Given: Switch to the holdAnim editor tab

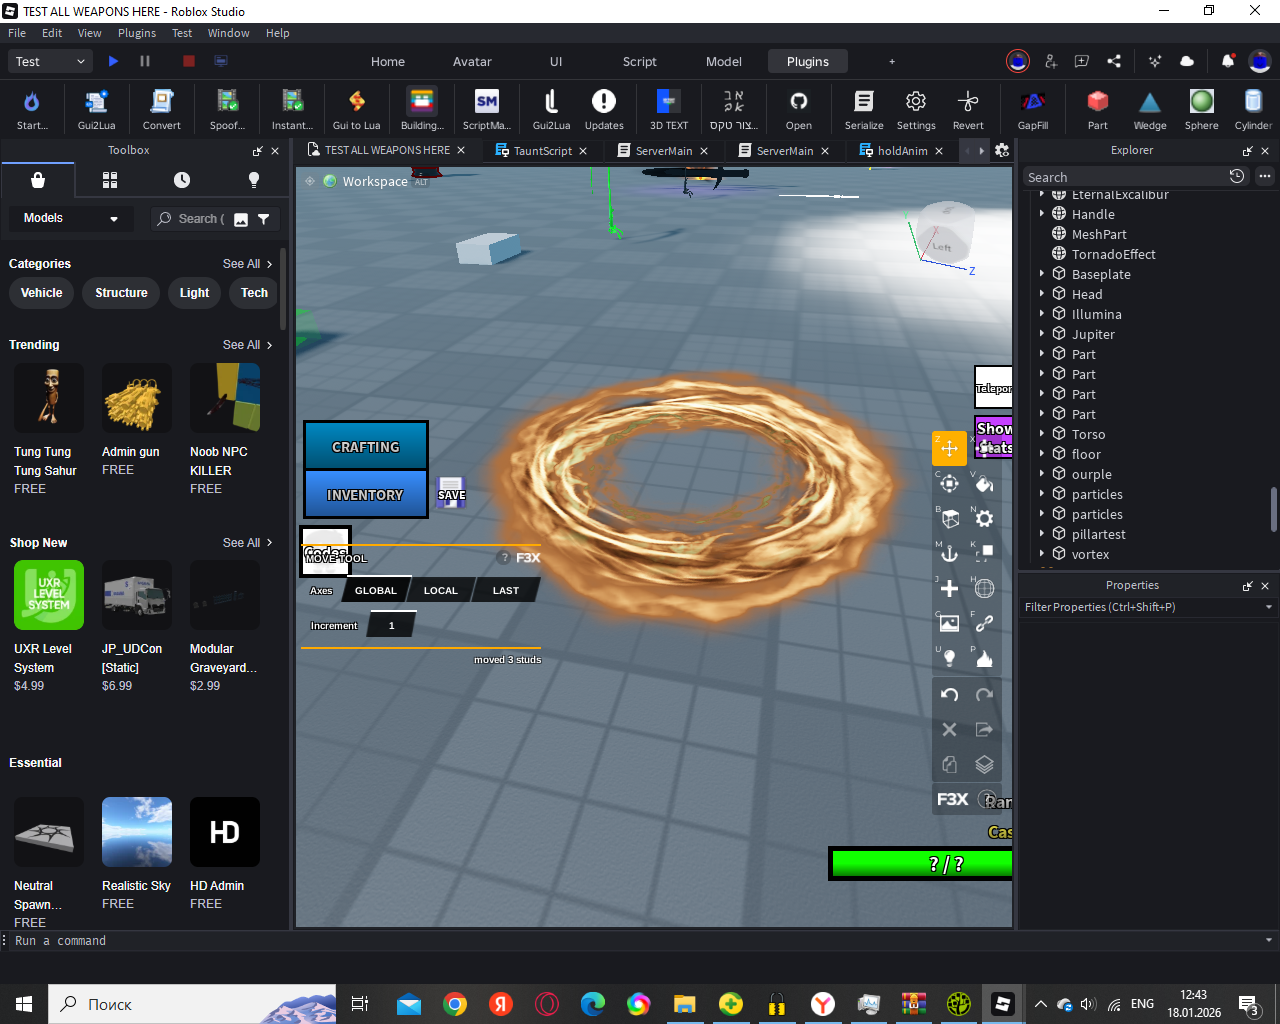Looking at the screenshot, I should point(902,151).
